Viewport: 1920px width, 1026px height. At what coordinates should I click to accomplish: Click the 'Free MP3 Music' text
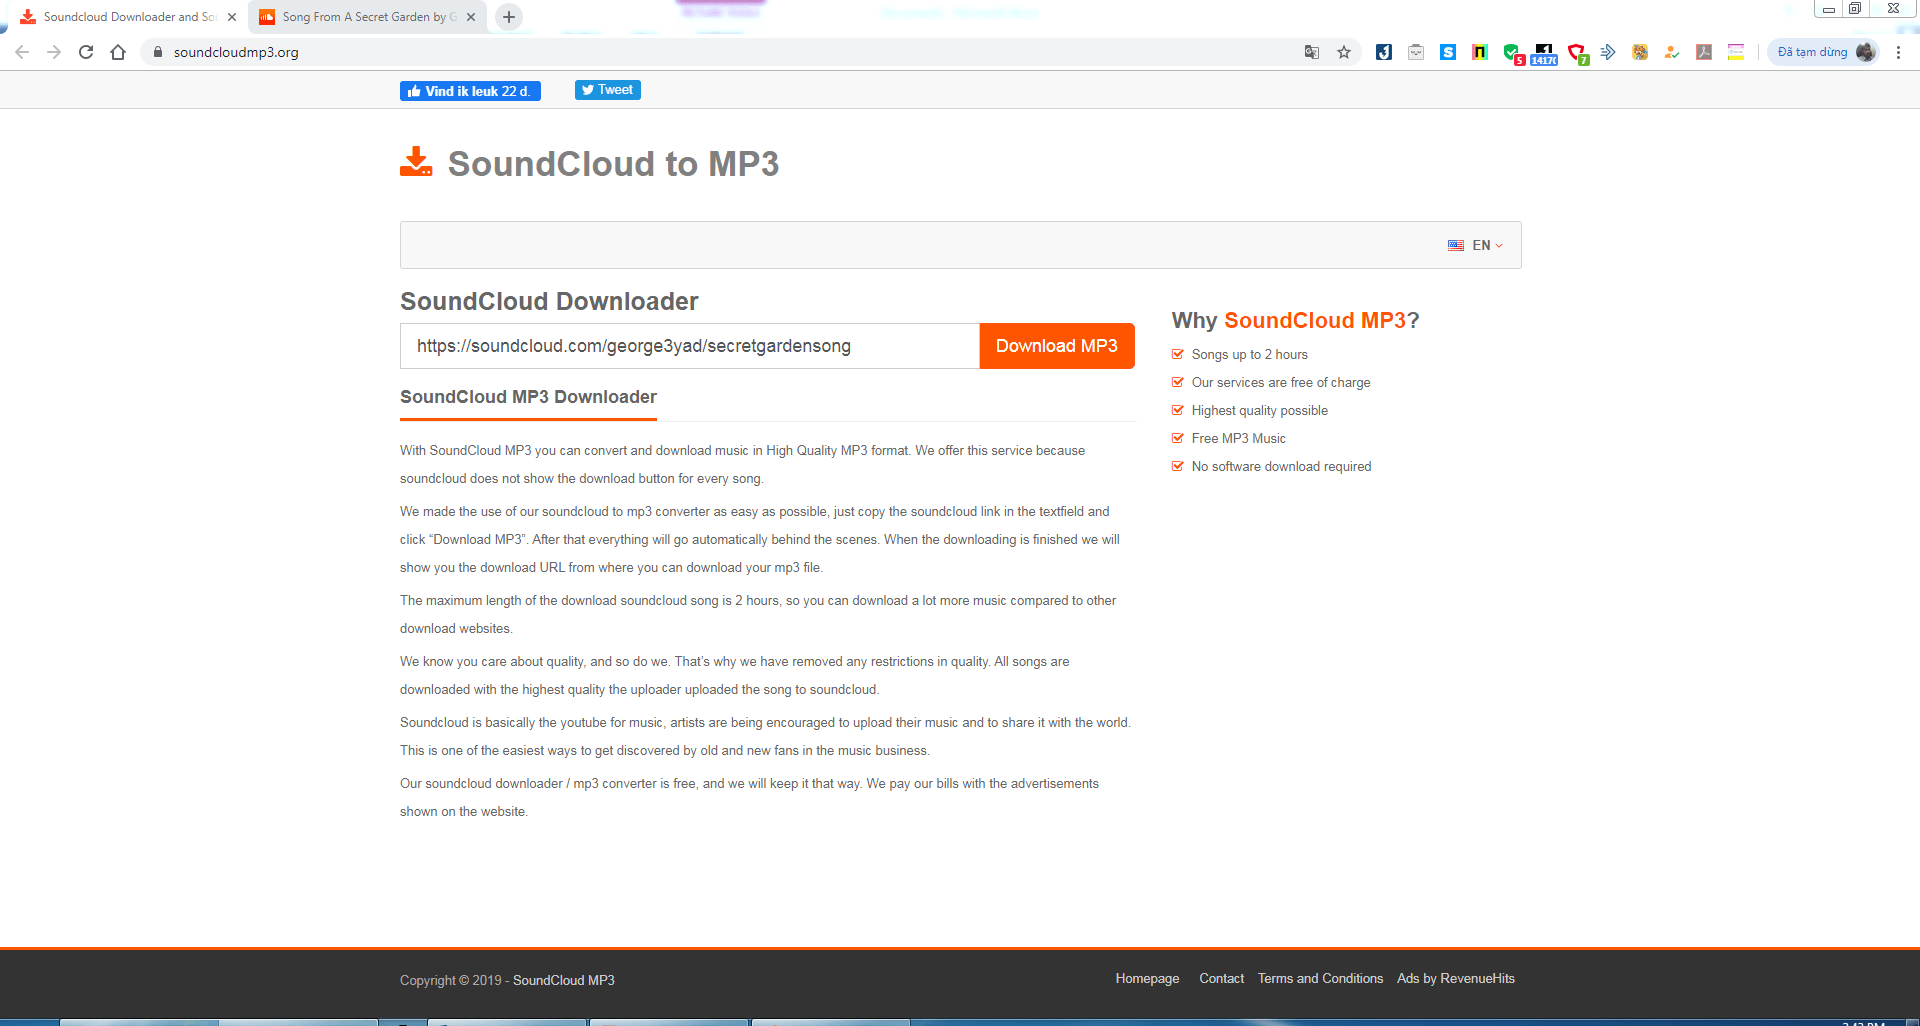[1238, 438]
